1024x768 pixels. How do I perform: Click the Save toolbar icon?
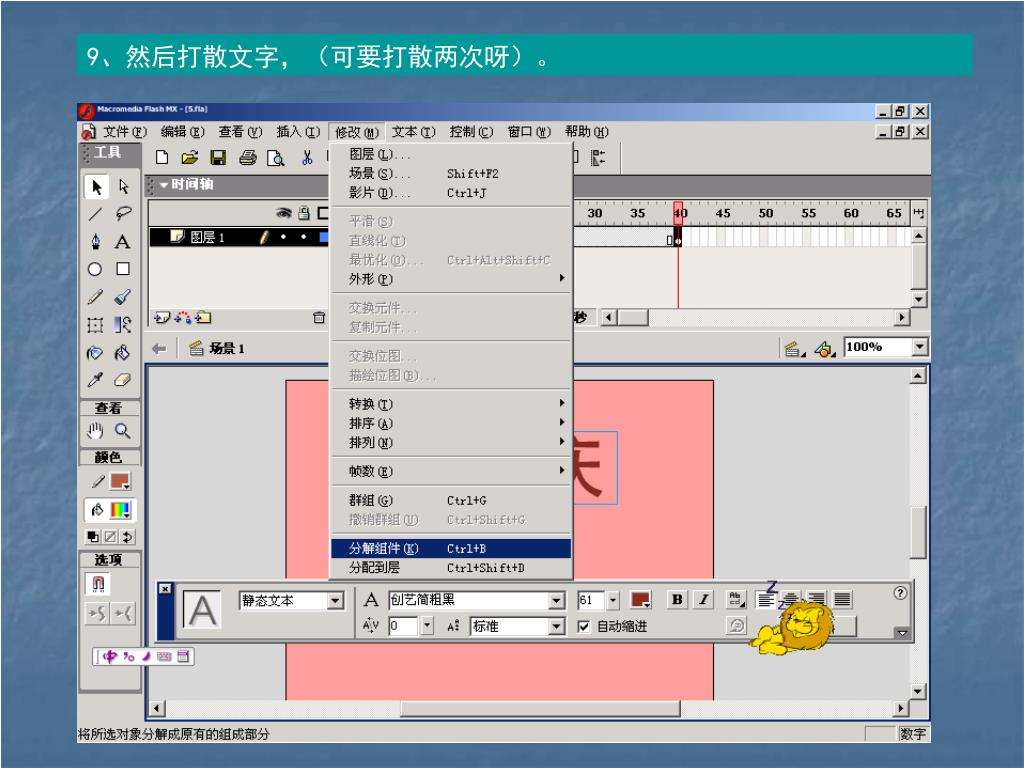click(x=218, y=157)
